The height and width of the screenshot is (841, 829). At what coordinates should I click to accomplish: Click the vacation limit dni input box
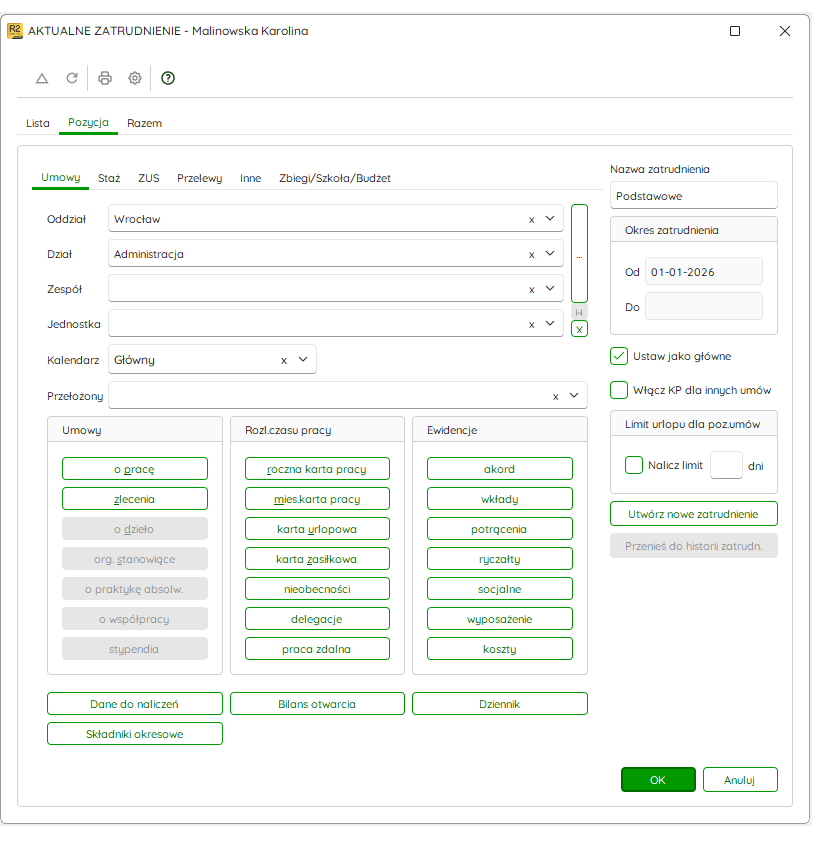(x=726, y=465)
